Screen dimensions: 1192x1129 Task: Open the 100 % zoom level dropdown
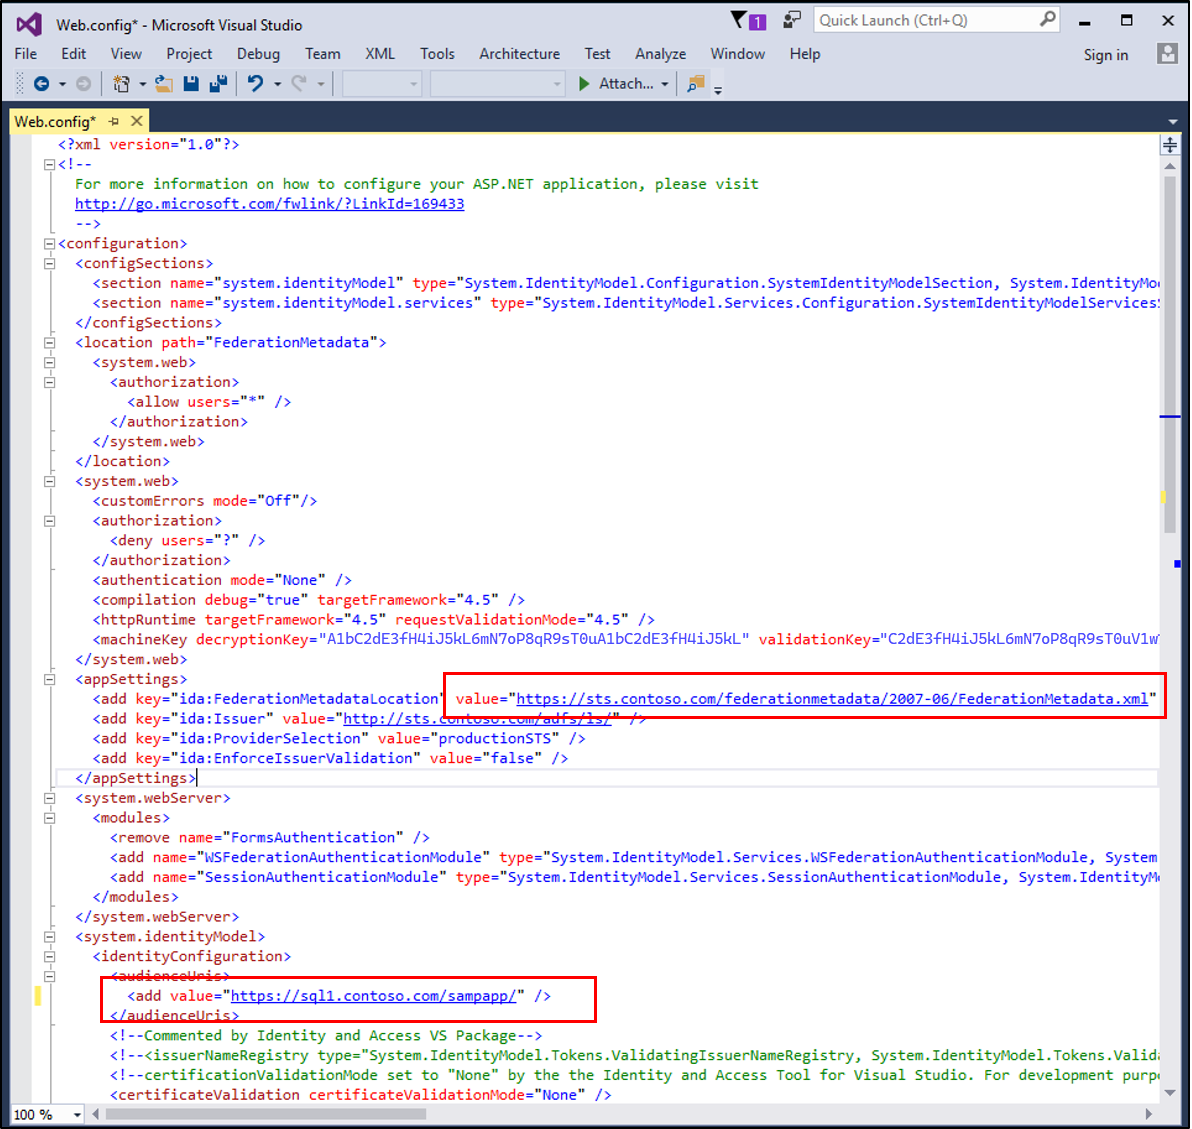pos(77,1115)
